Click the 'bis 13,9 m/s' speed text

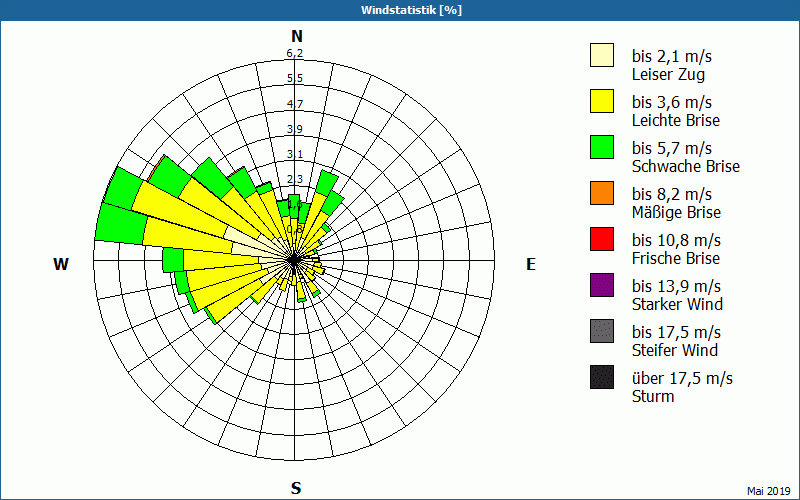676,286
